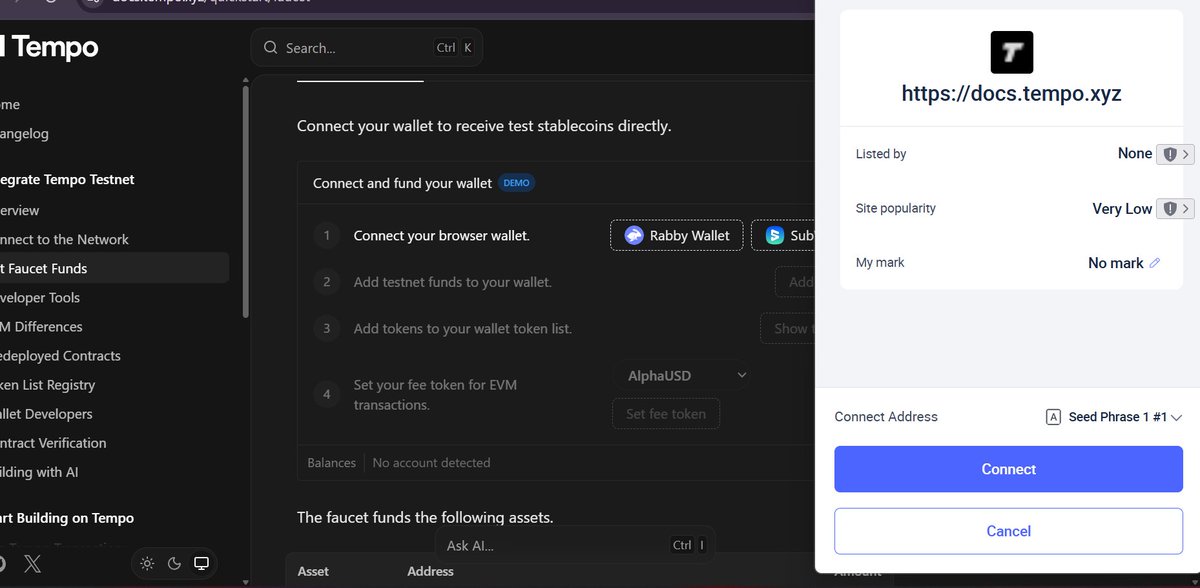Click the 'No account detected' text
Screen dimensions: 1200x588
point(431,463)
